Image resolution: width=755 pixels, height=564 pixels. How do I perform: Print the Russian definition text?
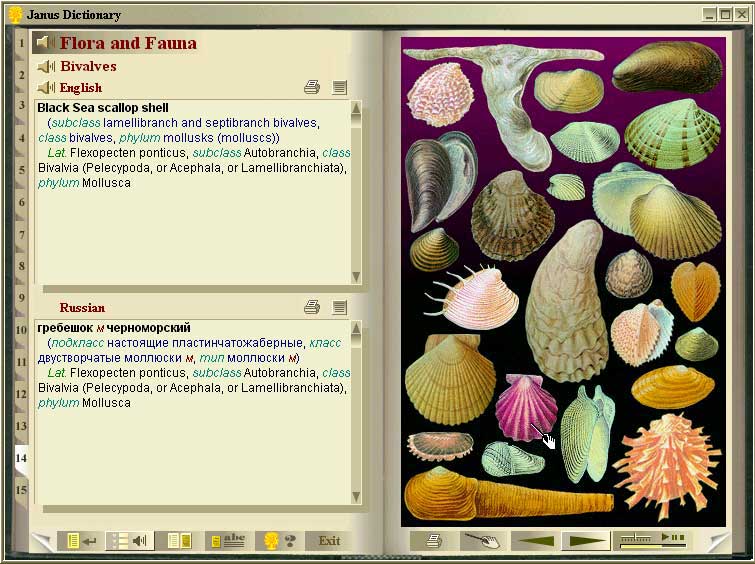[x=312, y=308]
